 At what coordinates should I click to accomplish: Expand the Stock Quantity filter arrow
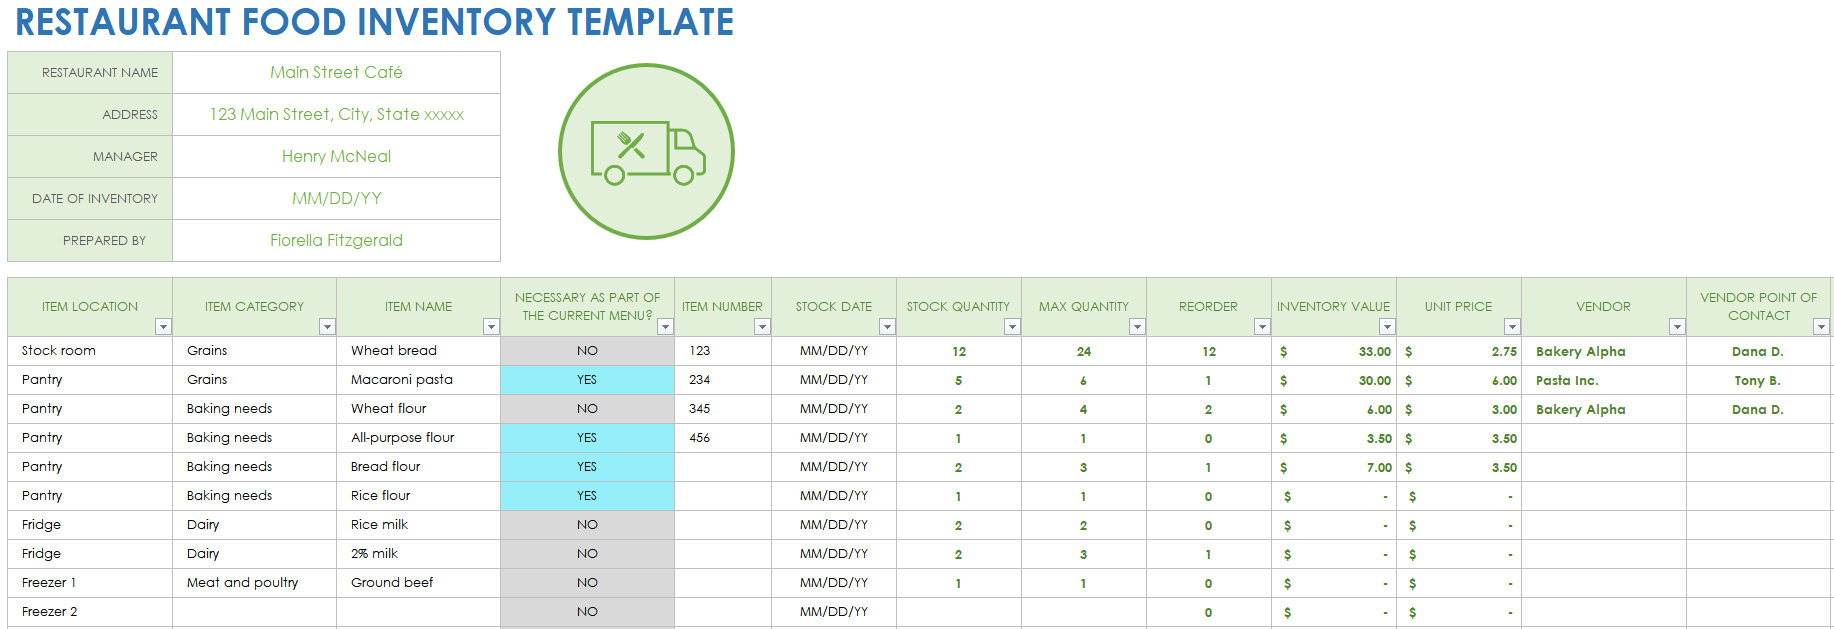1012,327
